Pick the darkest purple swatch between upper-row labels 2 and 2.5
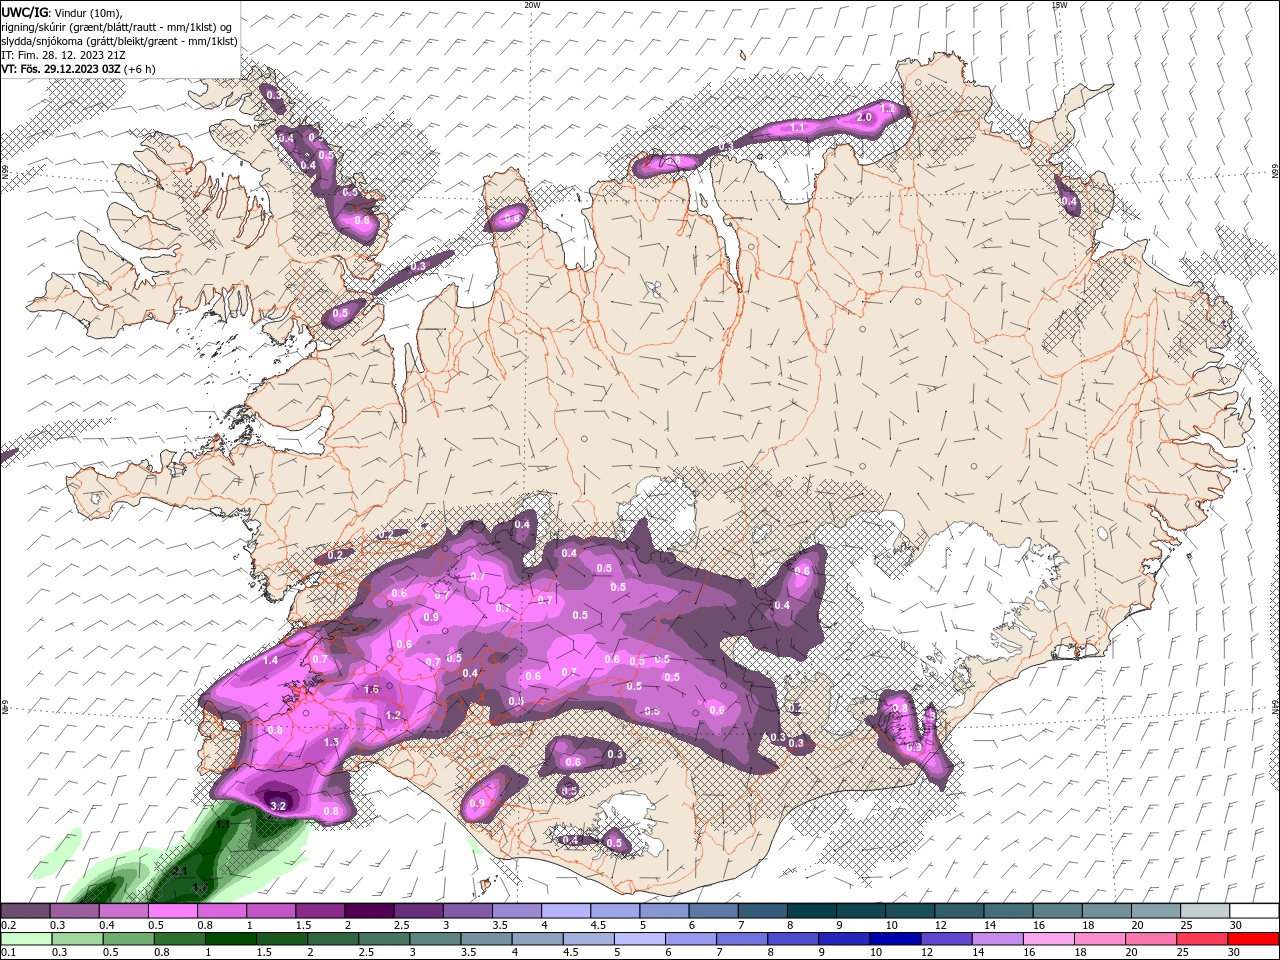The image size is (1280, 960). click(x=369, y=911)
